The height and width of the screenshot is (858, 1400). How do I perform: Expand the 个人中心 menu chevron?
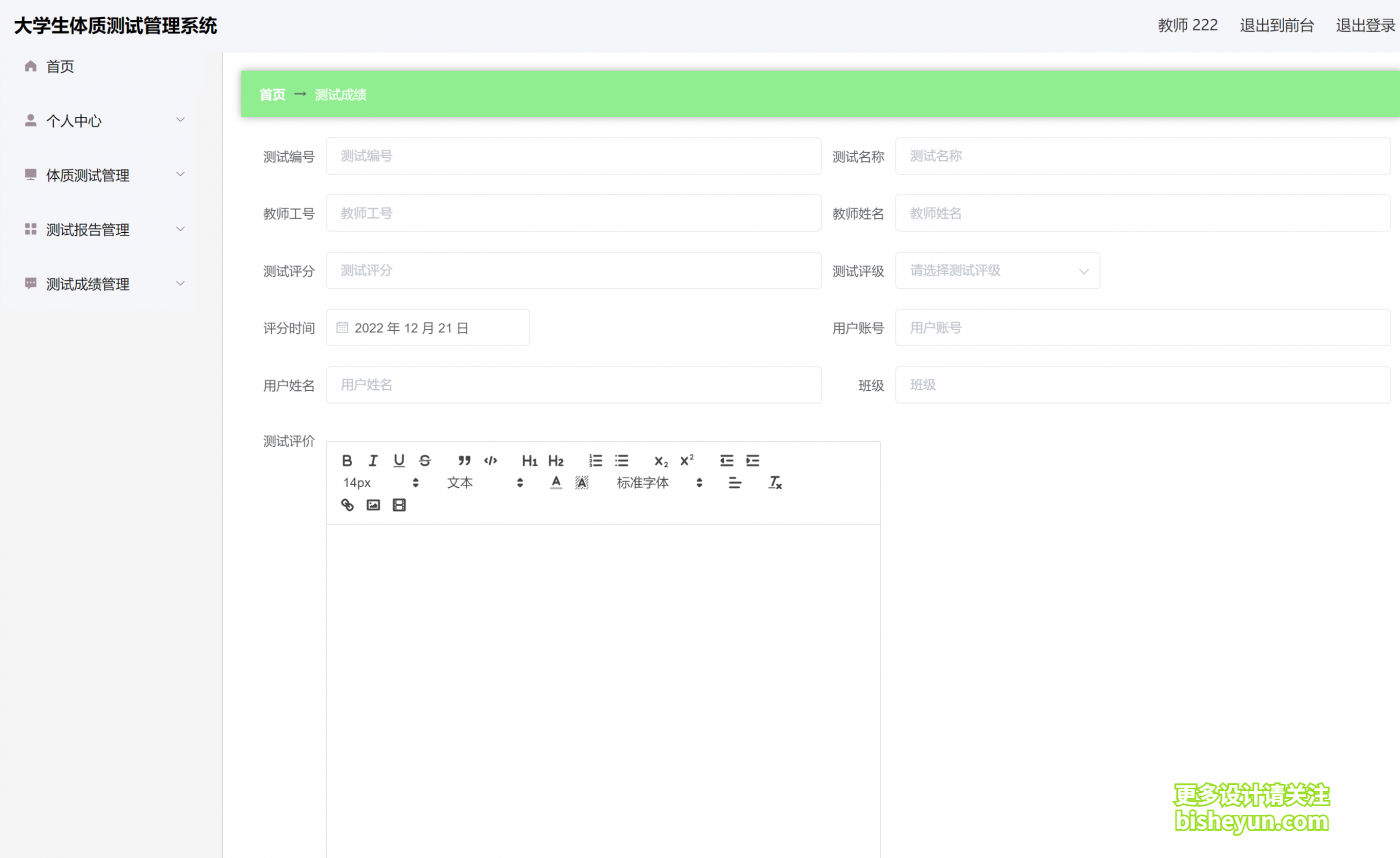[x=180, y=120]
